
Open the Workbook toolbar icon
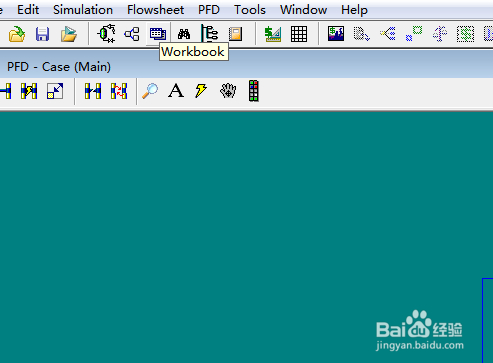point(158,34)
